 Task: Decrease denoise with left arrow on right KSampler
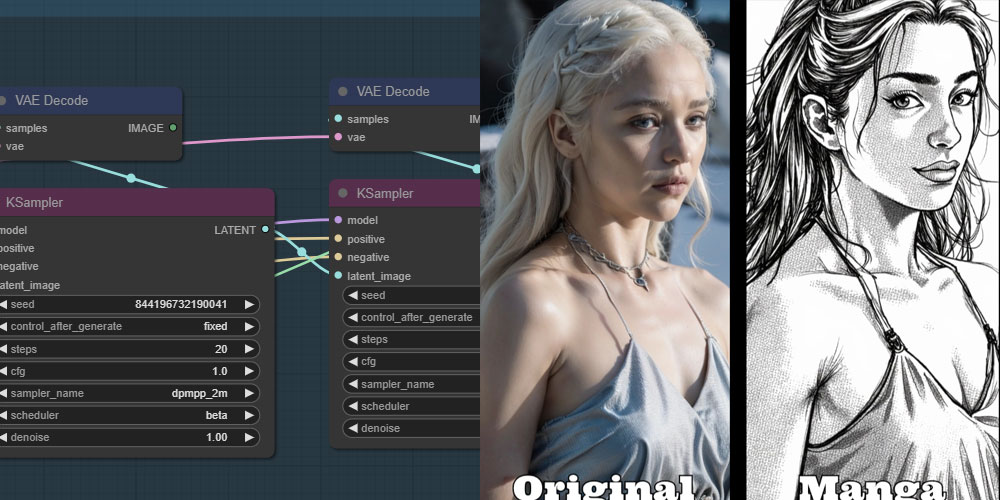click(352, 428)
